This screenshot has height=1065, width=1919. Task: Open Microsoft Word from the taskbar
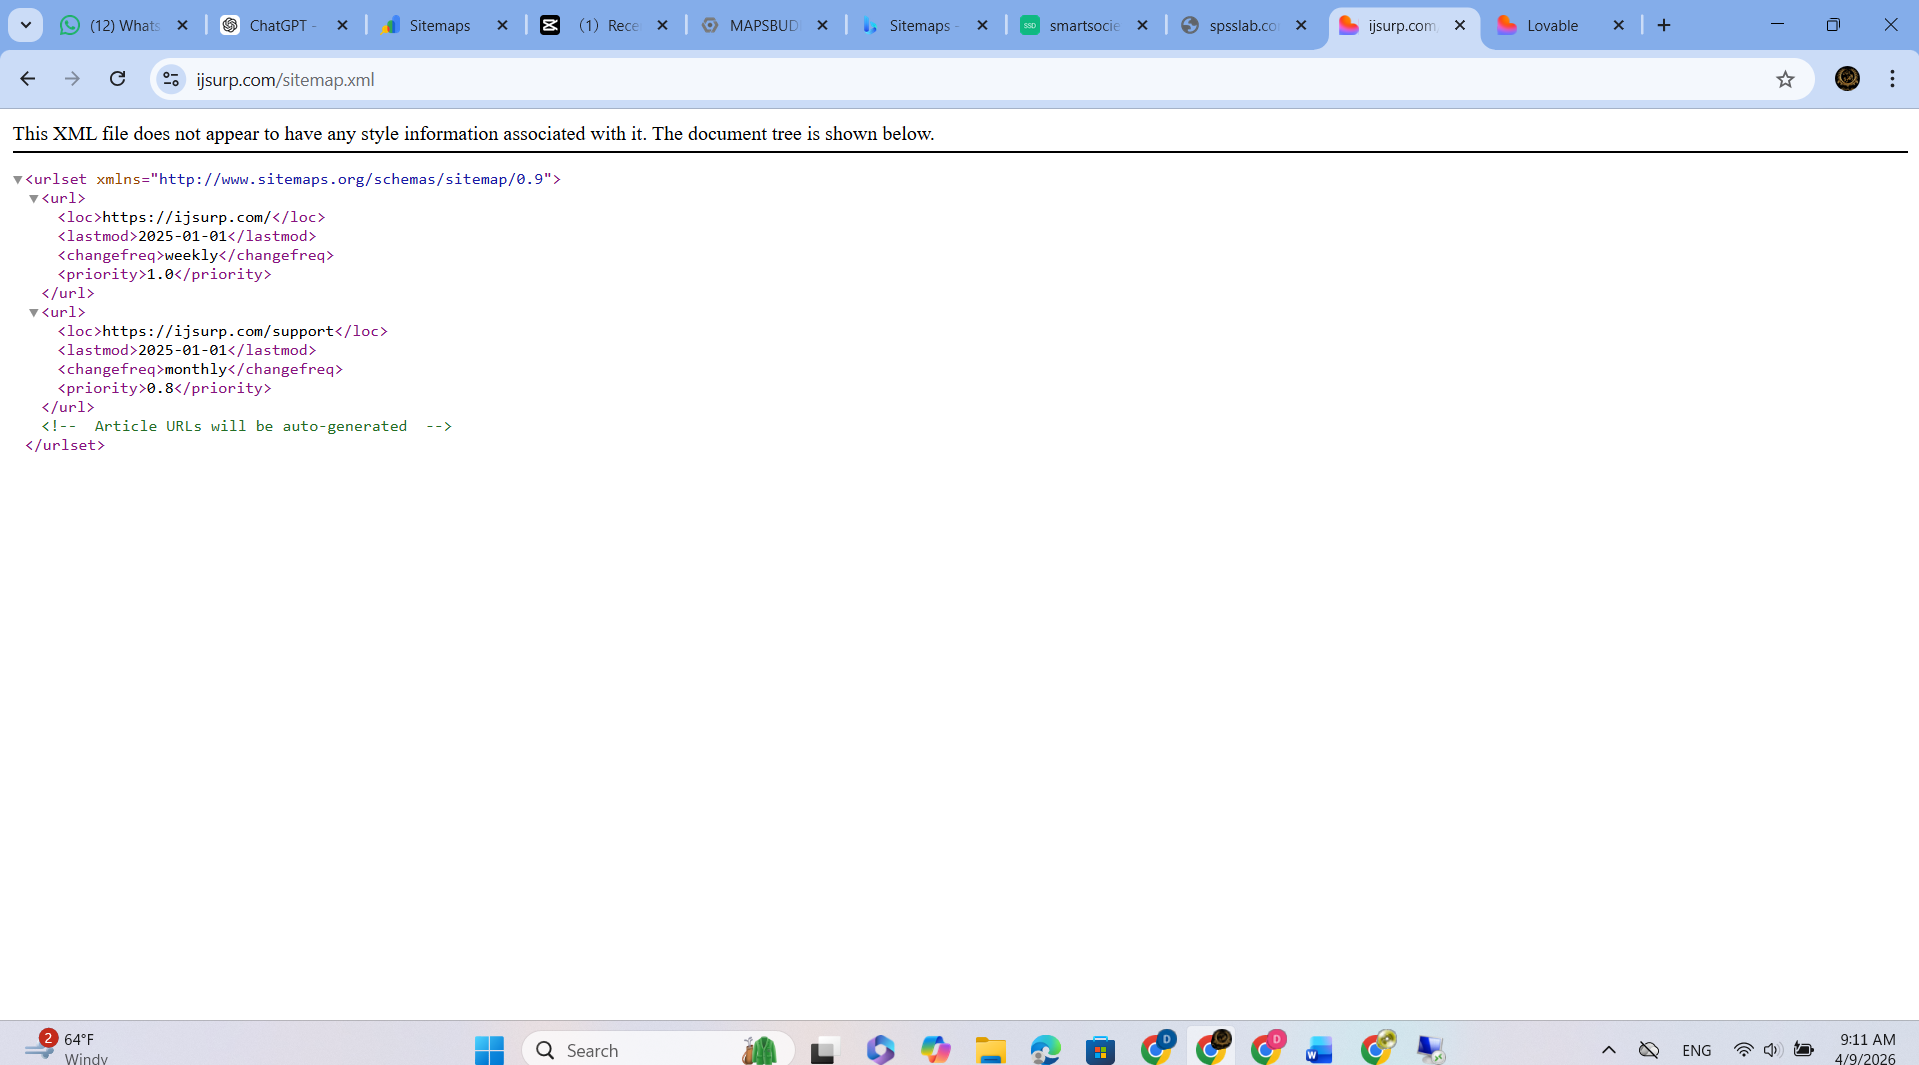(1319, 1050)
